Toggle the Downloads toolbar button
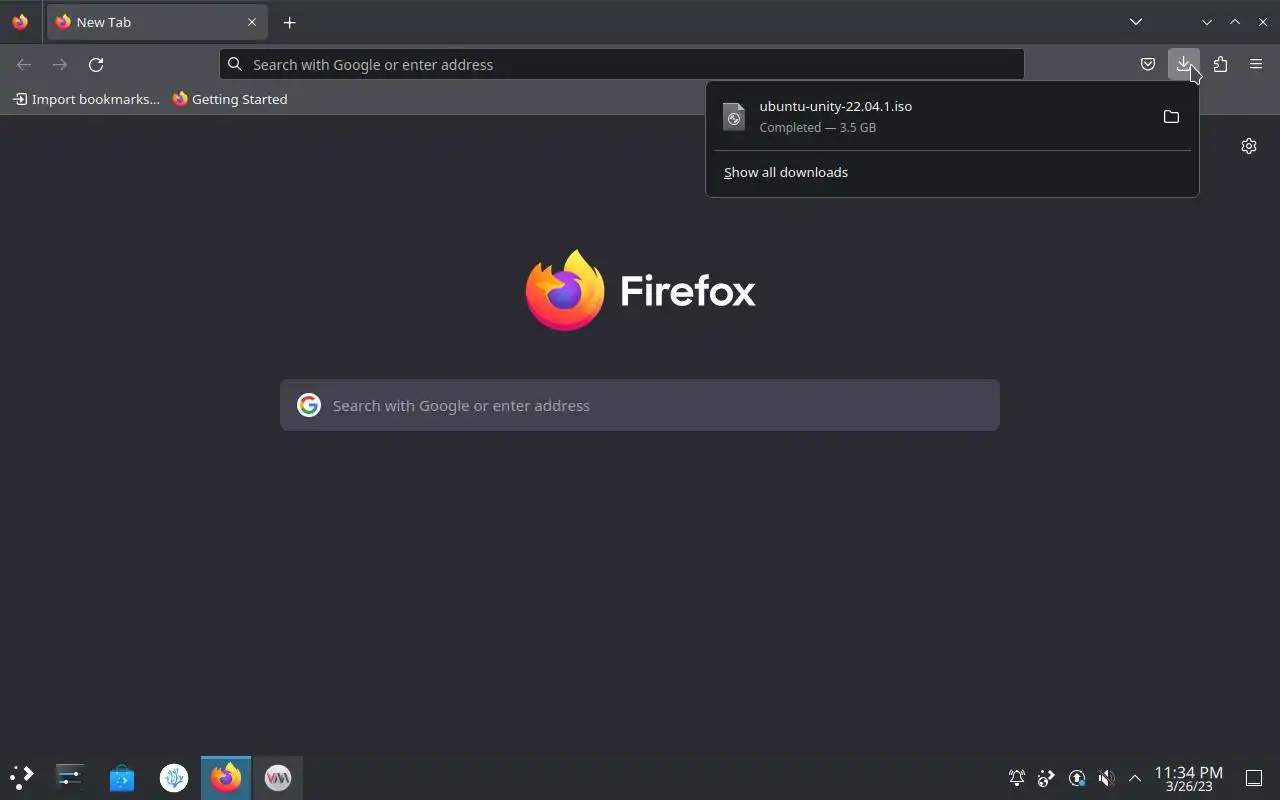This screenshot has width=1280, height=800. pos(1184,64)
